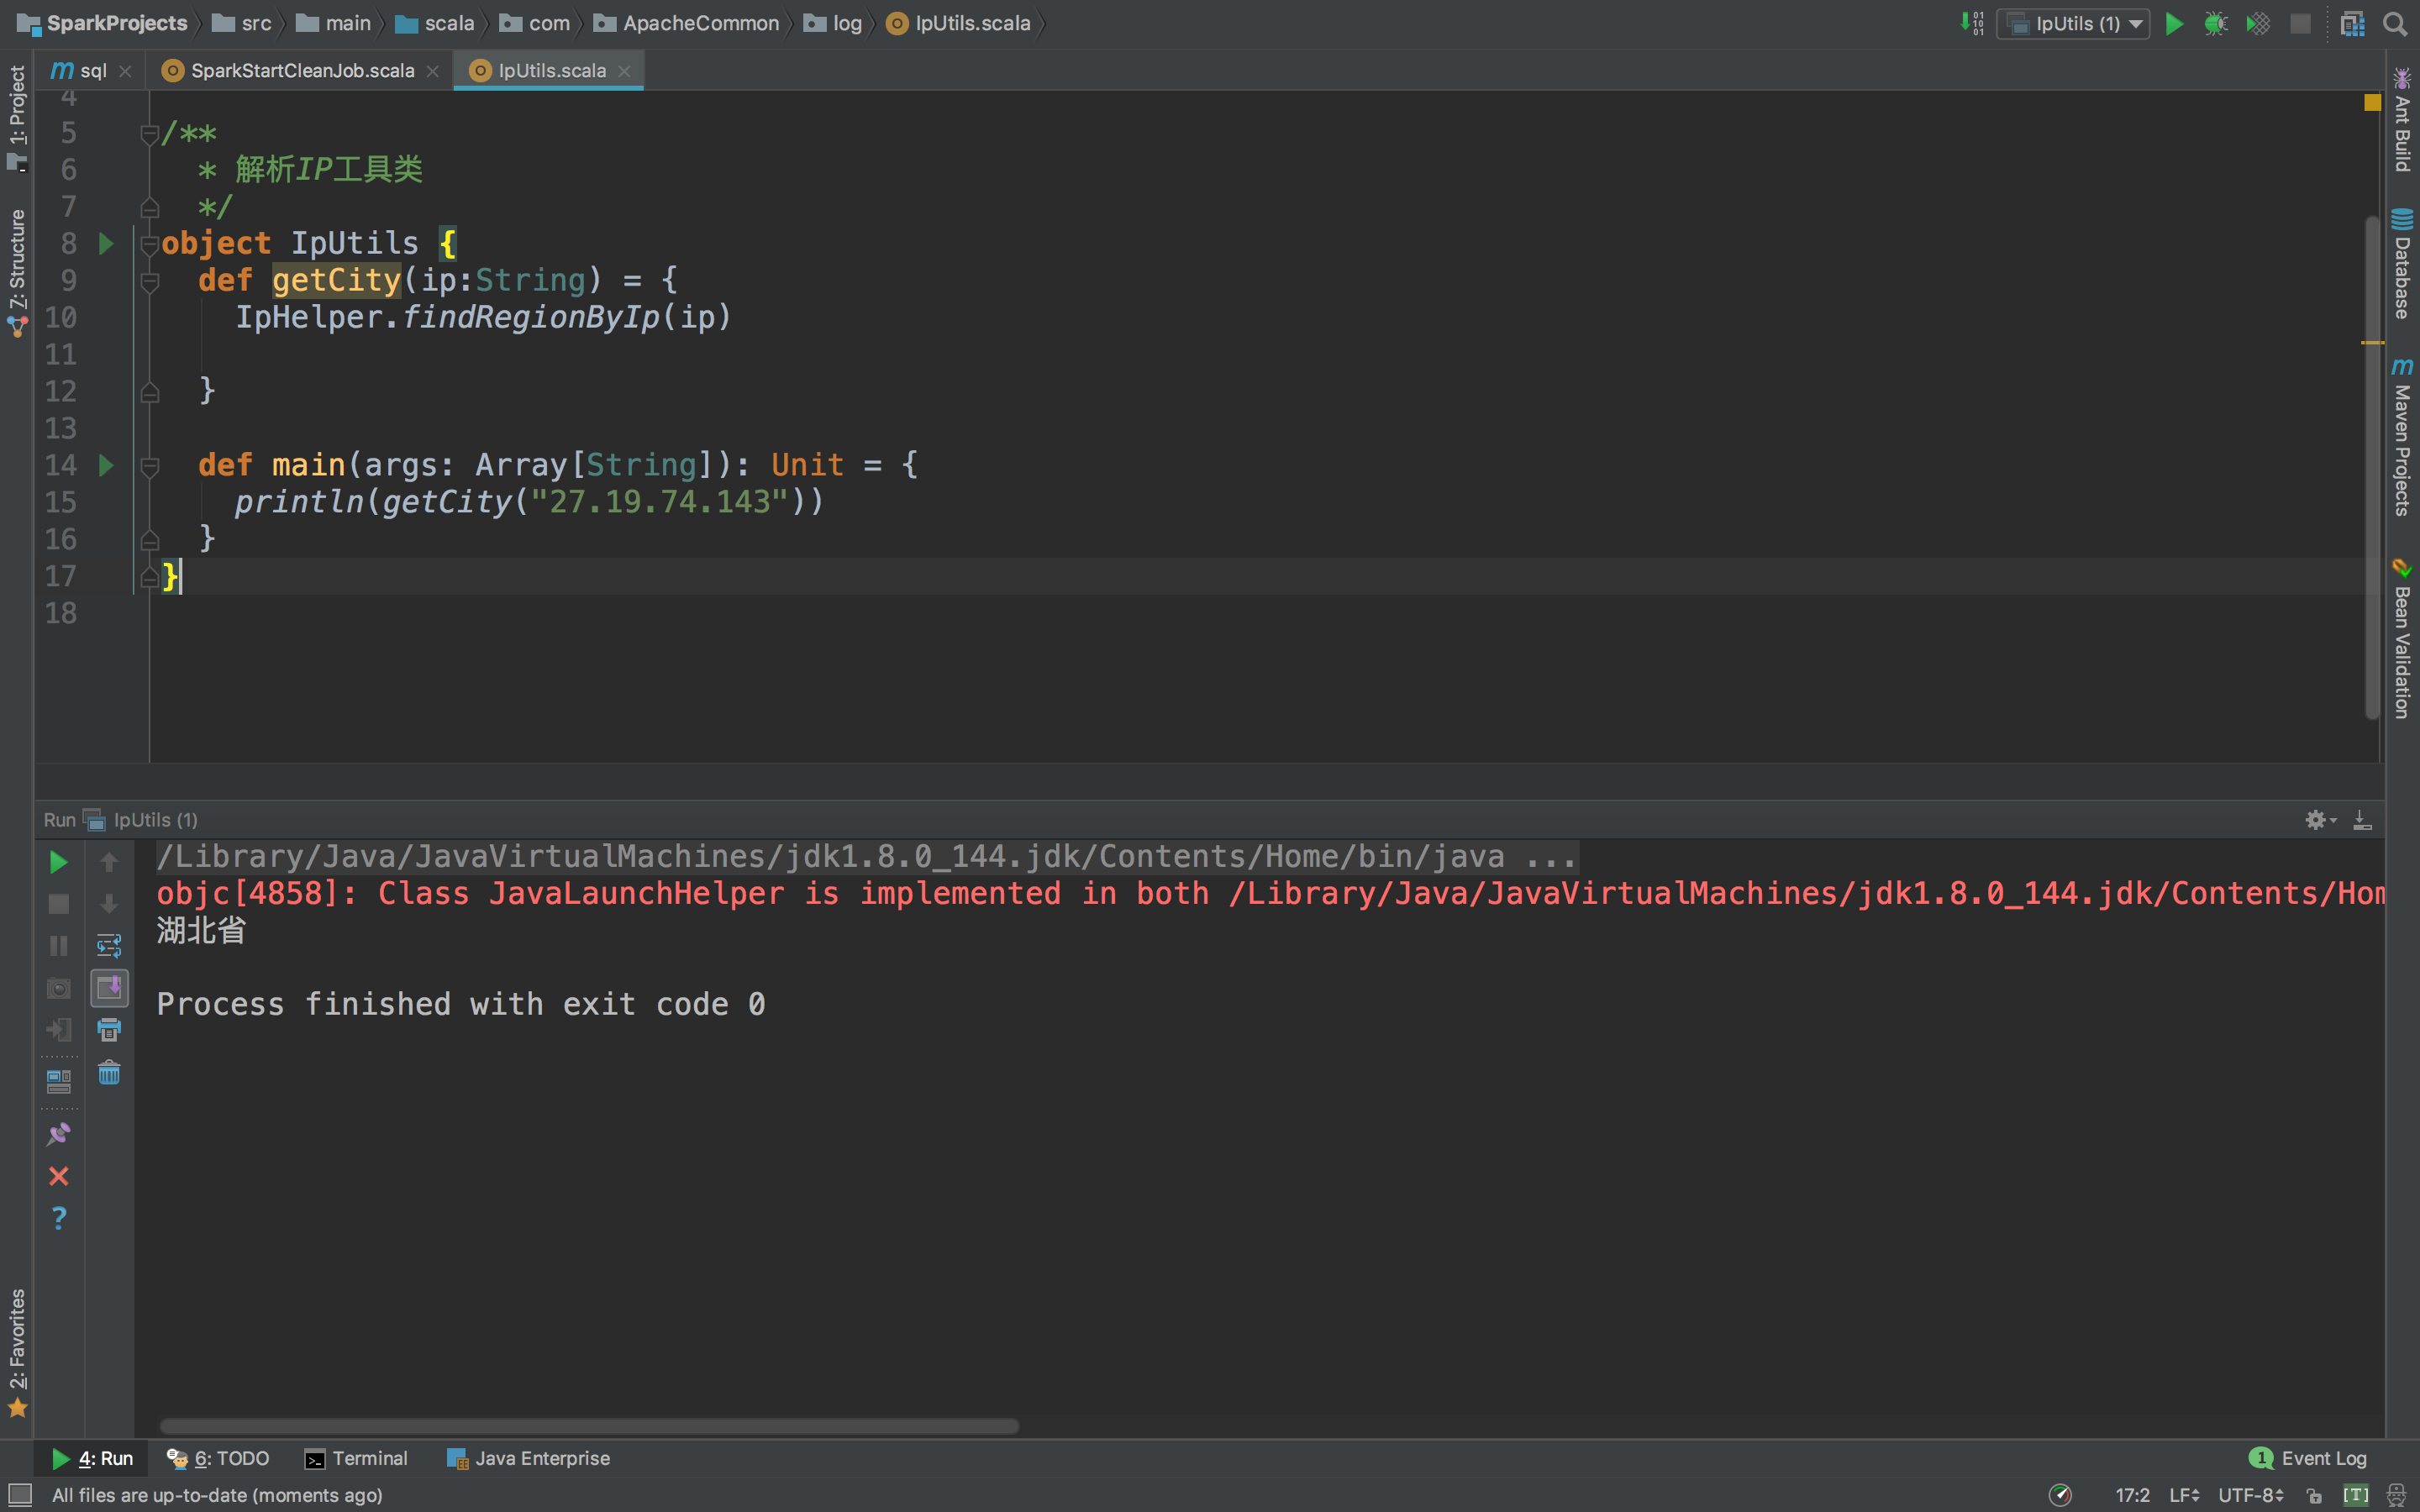
Task: Click the Run console horizontal scrollbar
Action: coord(589,1426)
